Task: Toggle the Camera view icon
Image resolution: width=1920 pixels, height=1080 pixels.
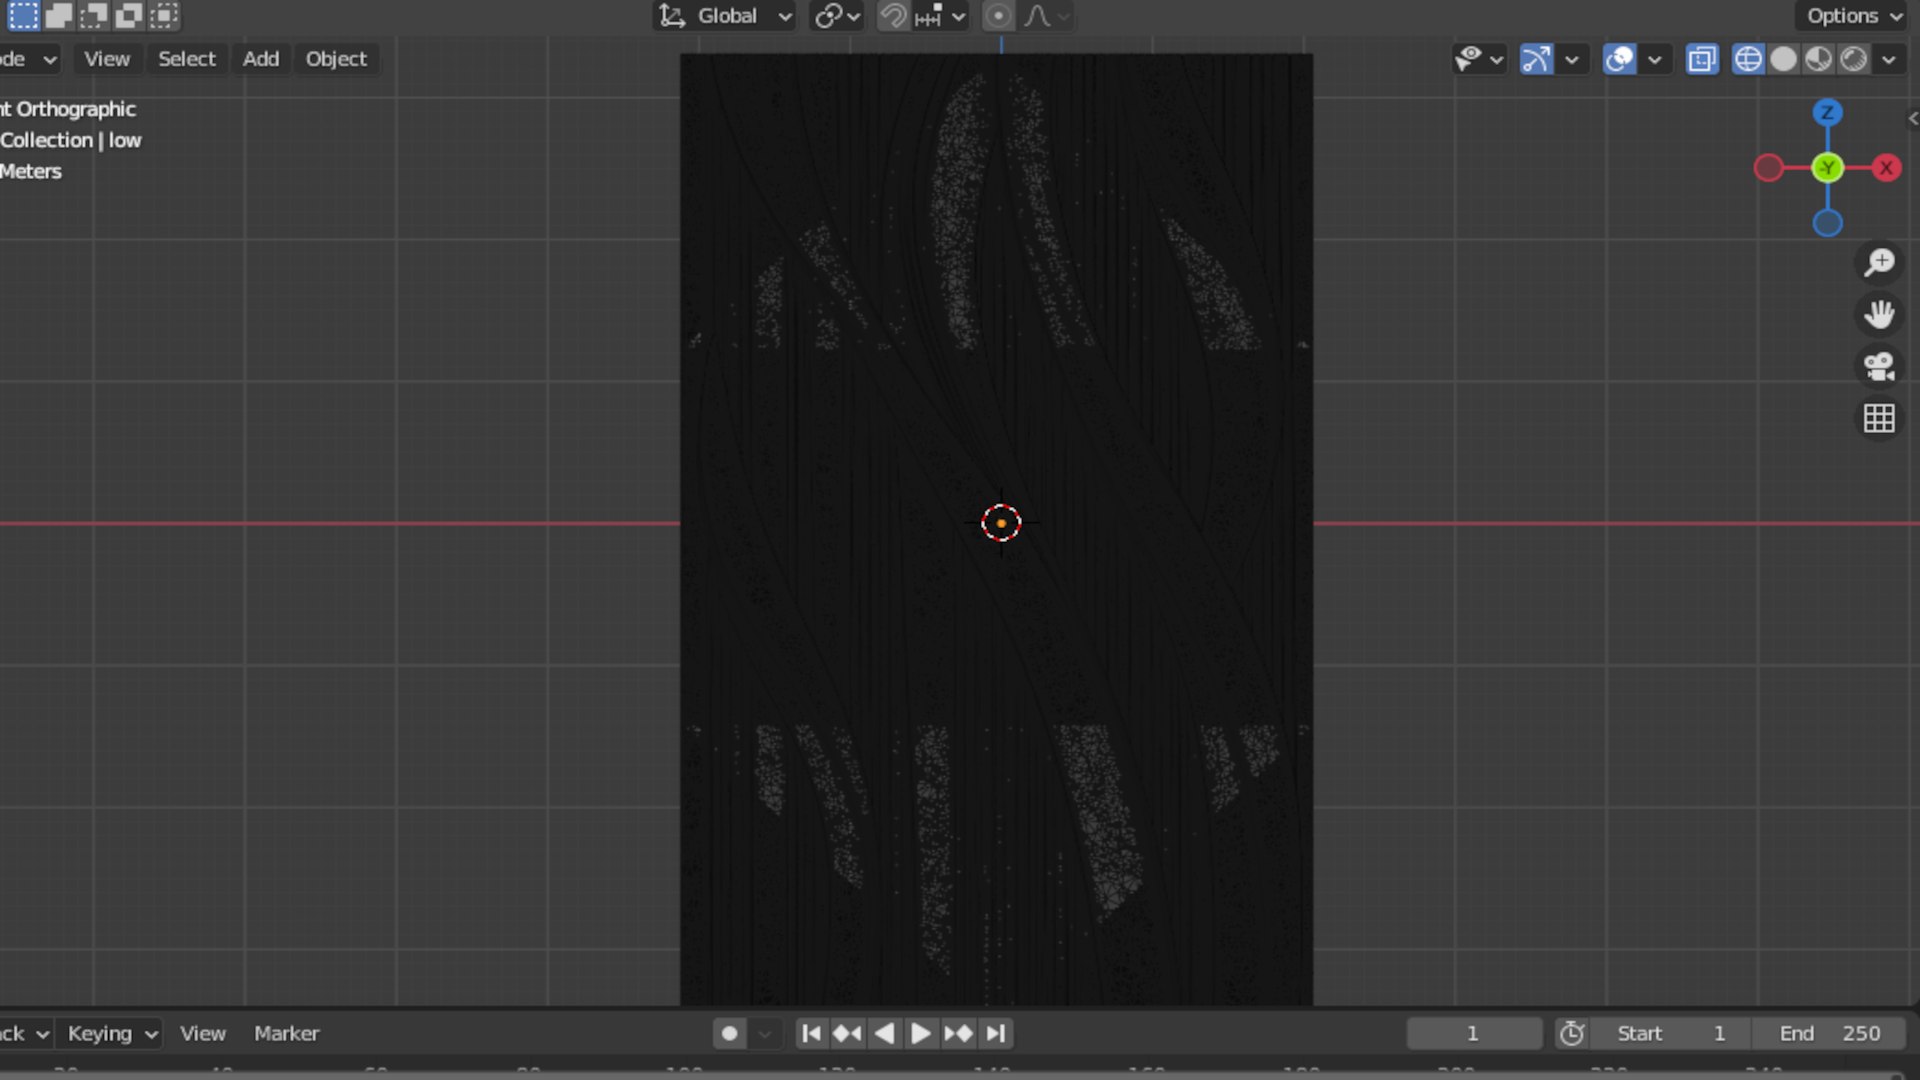Action: coord(1880,366)
